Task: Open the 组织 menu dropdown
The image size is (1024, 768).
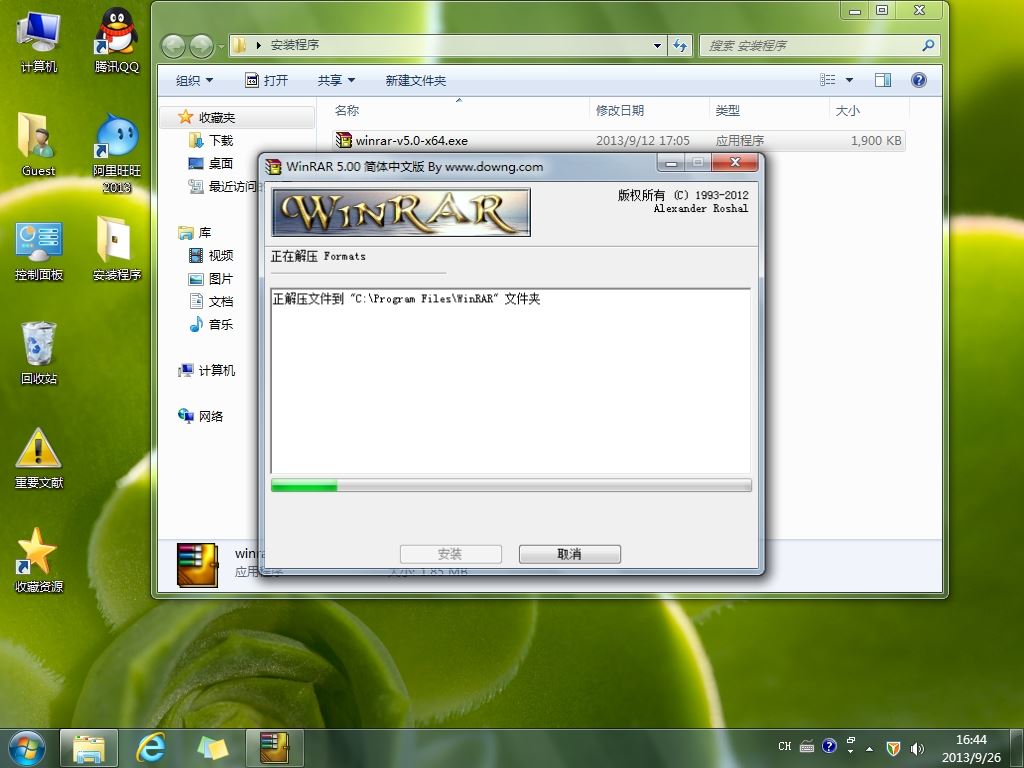Action: tap(194, 80)
